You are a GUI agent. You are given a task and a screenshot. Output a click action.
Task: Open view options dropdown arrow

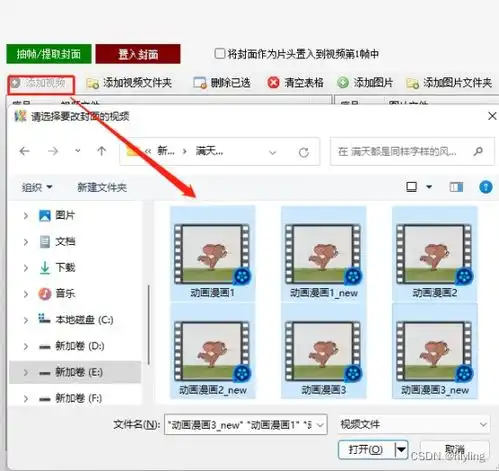[x=429, y=187]
